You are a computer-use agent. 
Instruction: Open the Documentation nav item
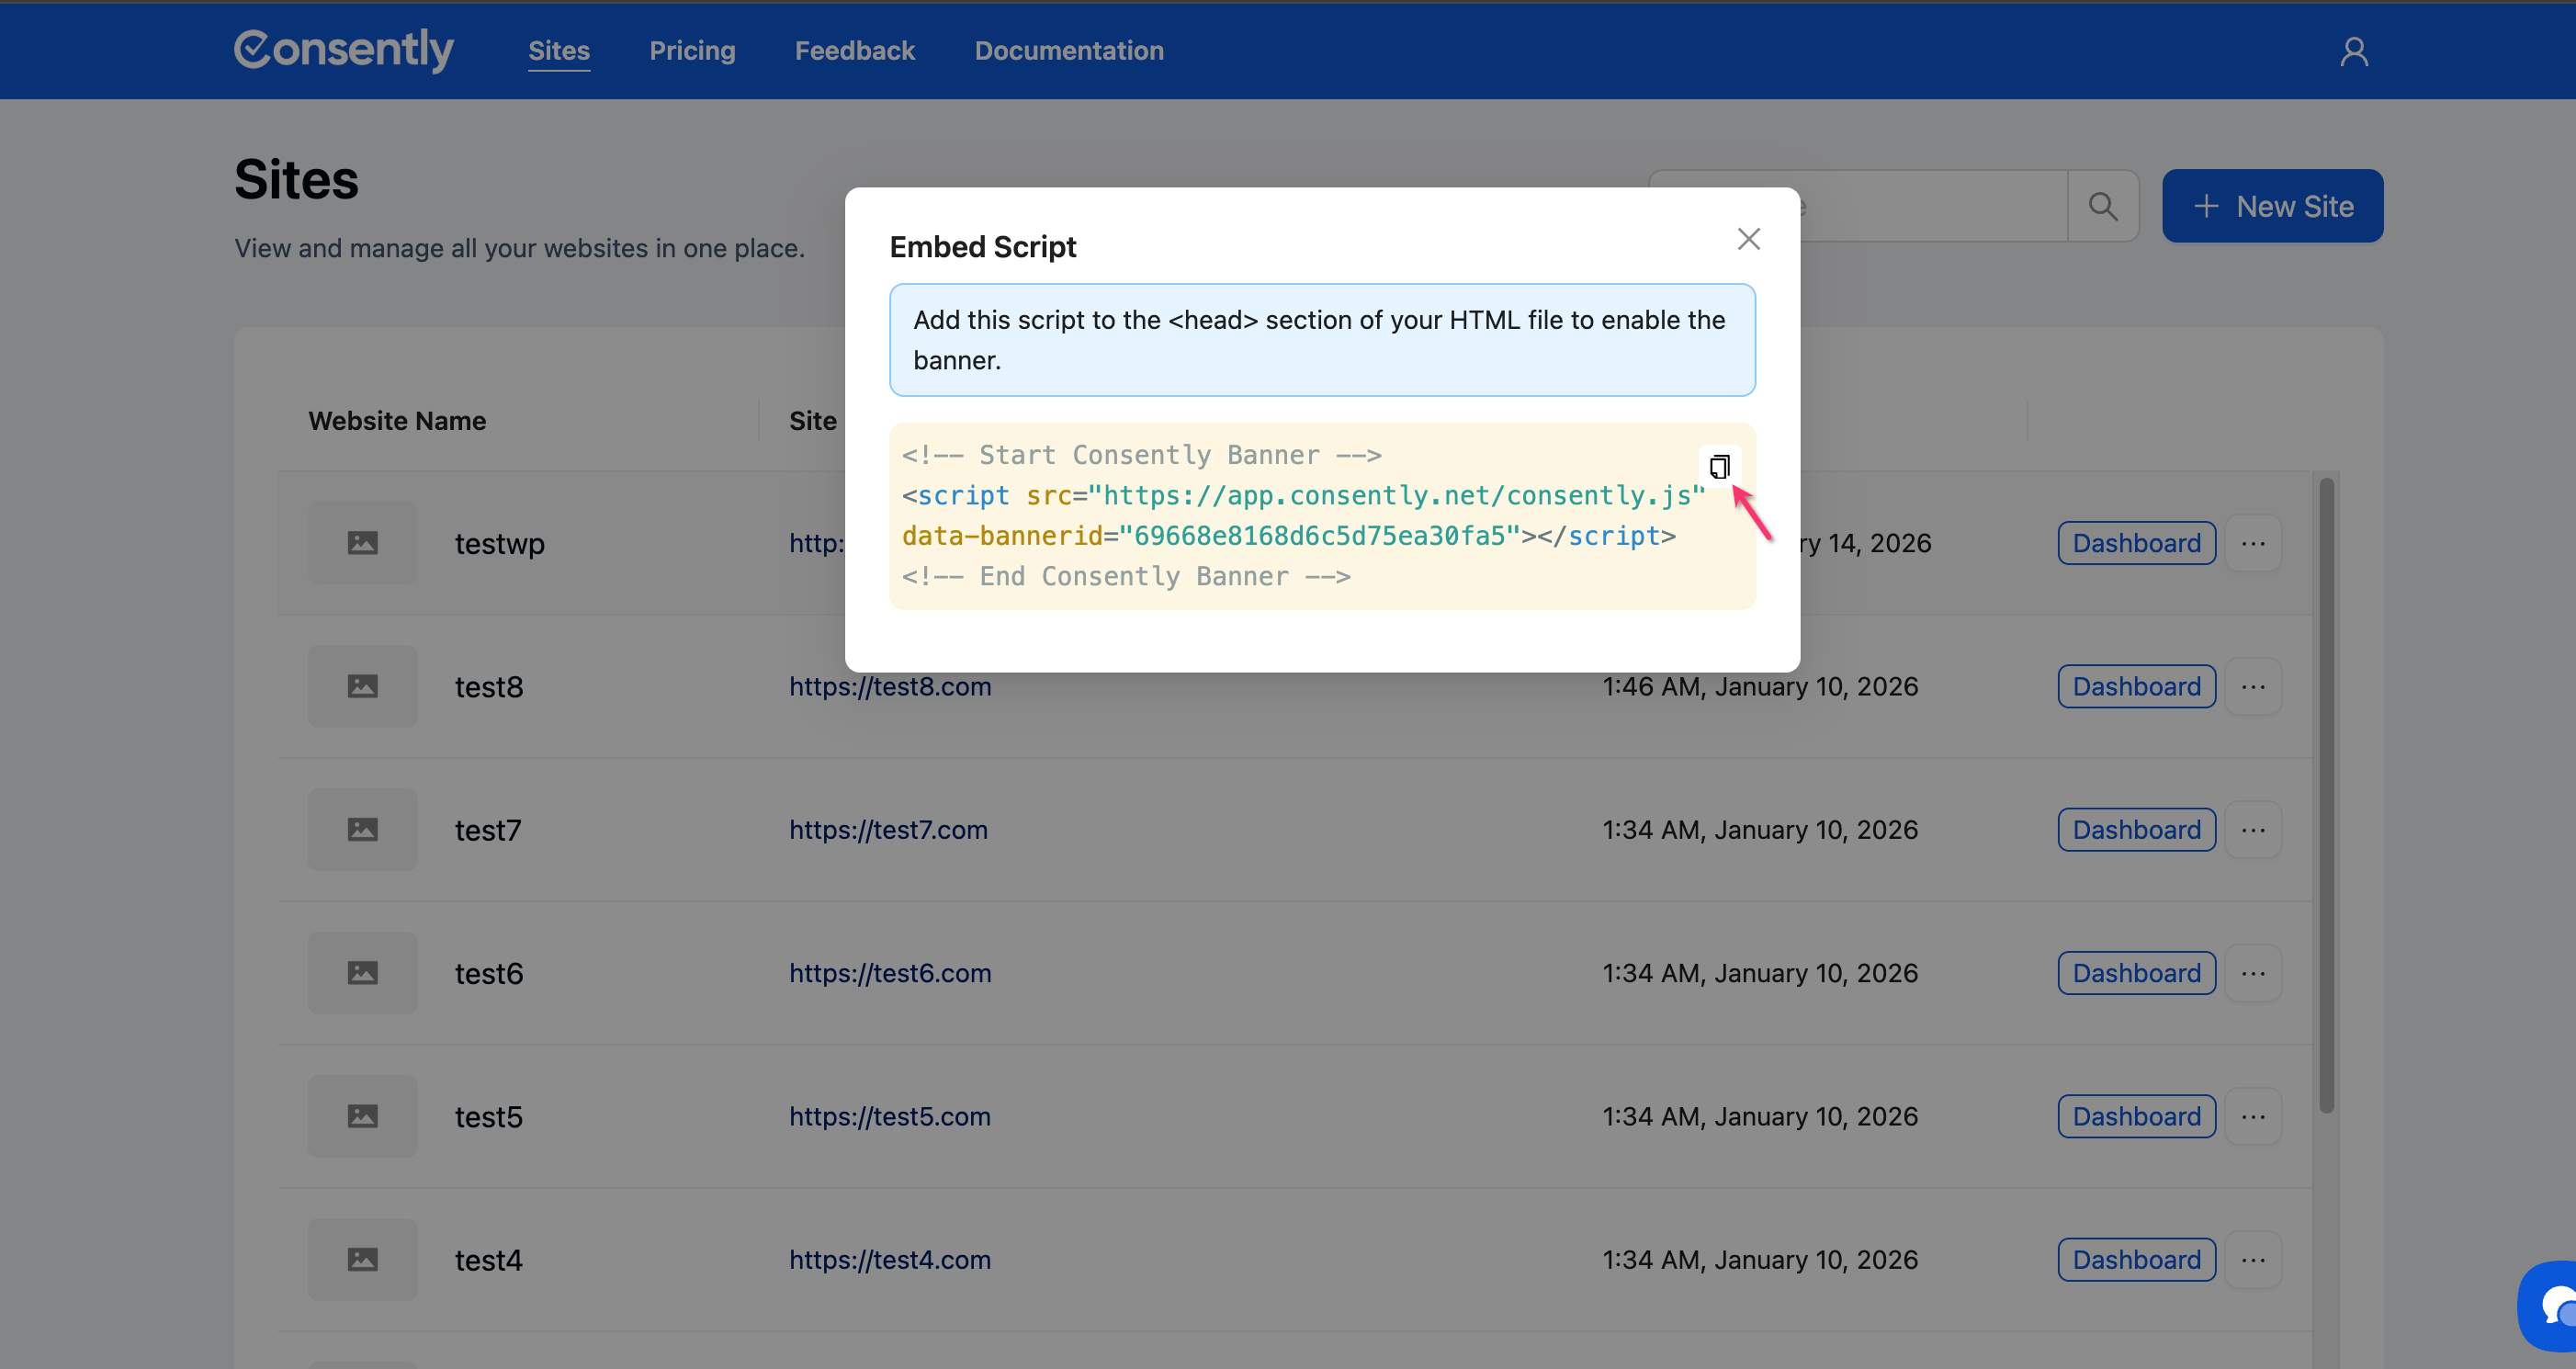click(1068, 51)
